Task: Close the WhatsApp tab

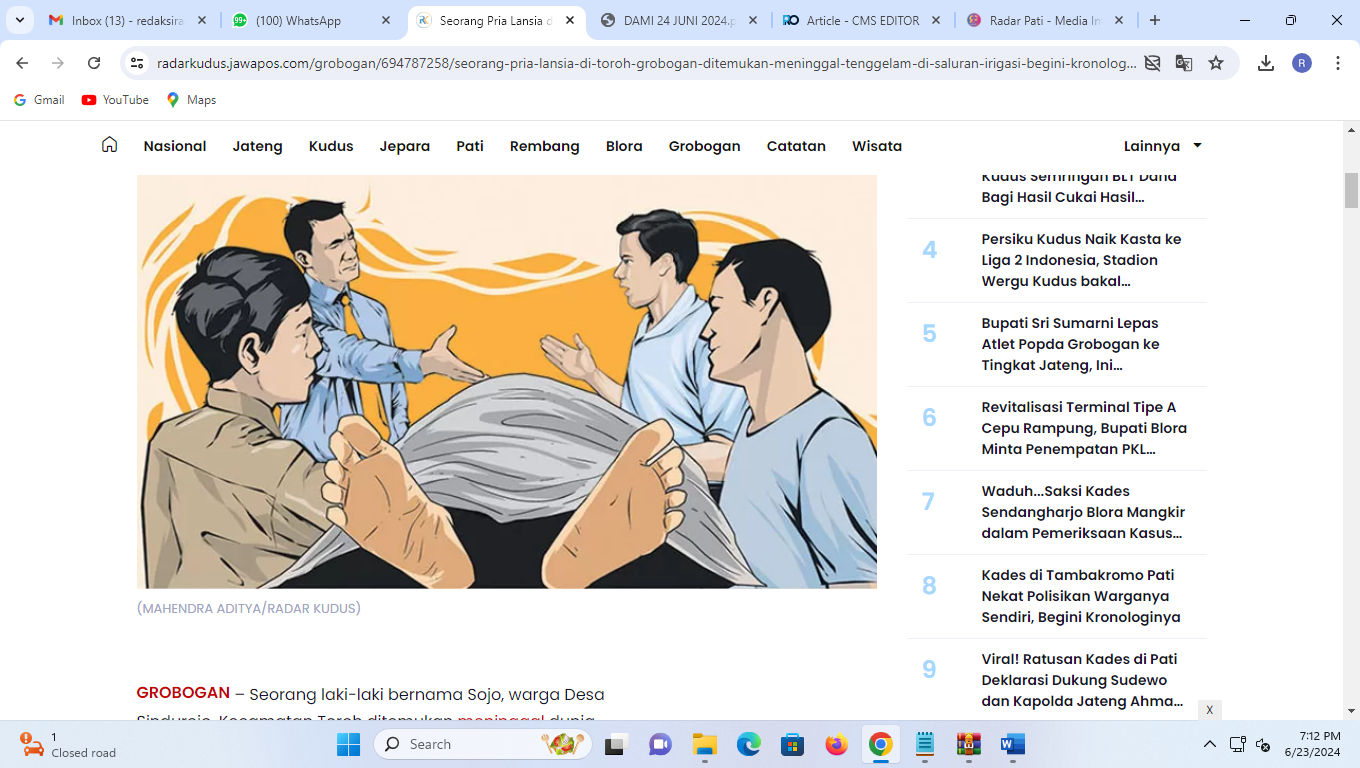Action: click(x=385, y=20)
